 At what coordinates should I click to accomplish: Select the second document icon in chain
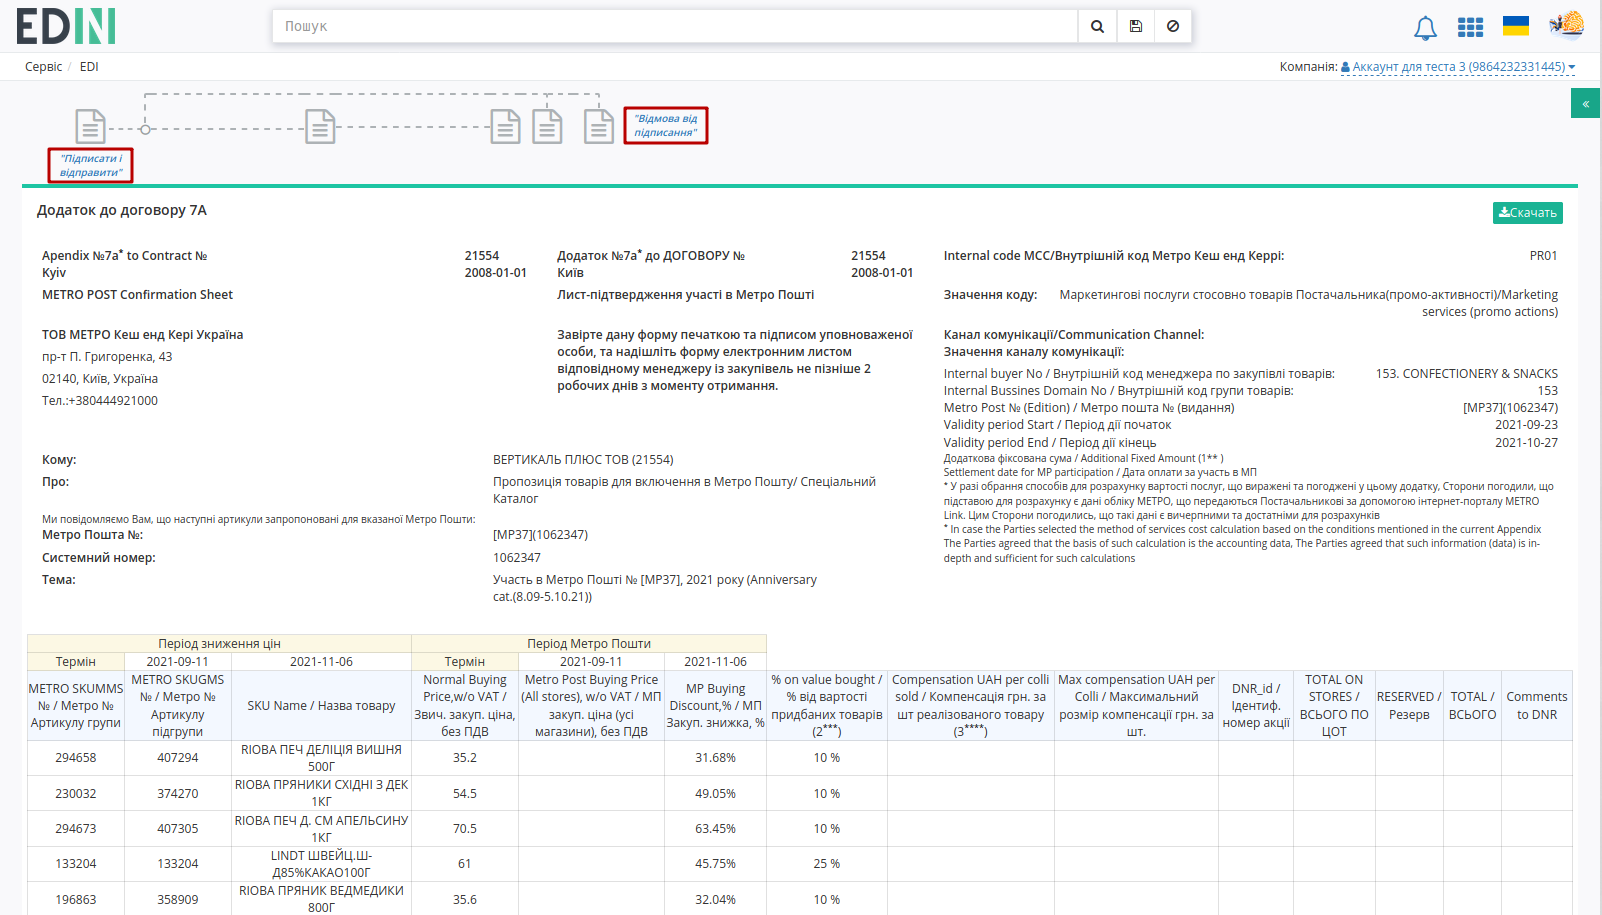(x=320, y=127)
